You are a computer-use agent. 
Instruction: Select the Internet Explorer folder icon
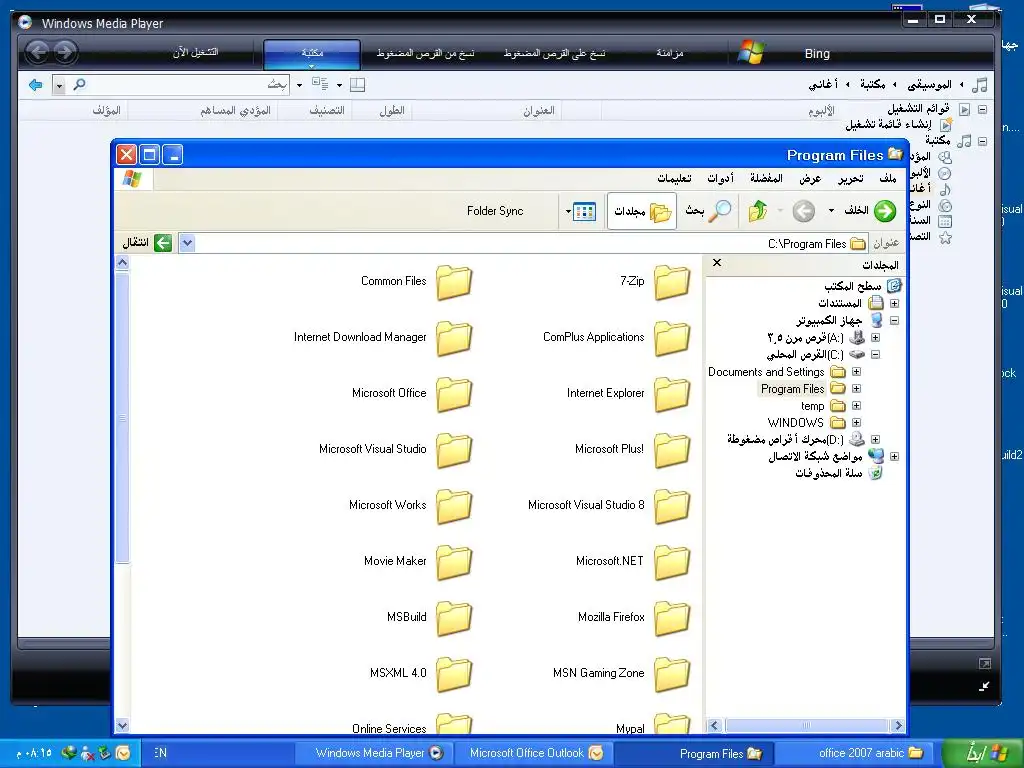pos(672,394)
